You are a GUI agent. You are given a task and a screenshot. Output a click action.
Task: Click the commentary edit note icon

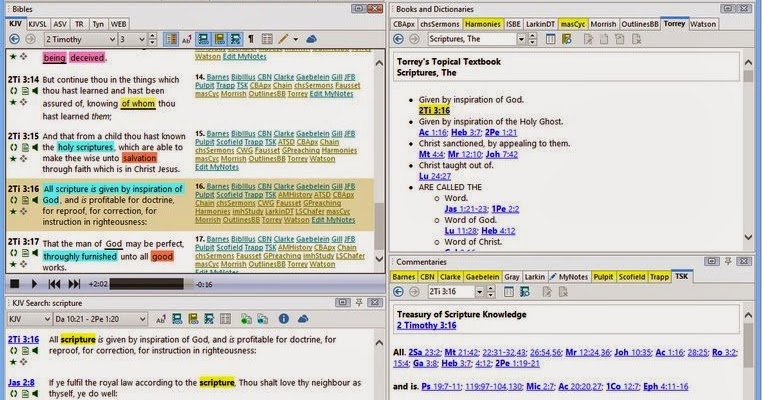(x=547, y=292)
